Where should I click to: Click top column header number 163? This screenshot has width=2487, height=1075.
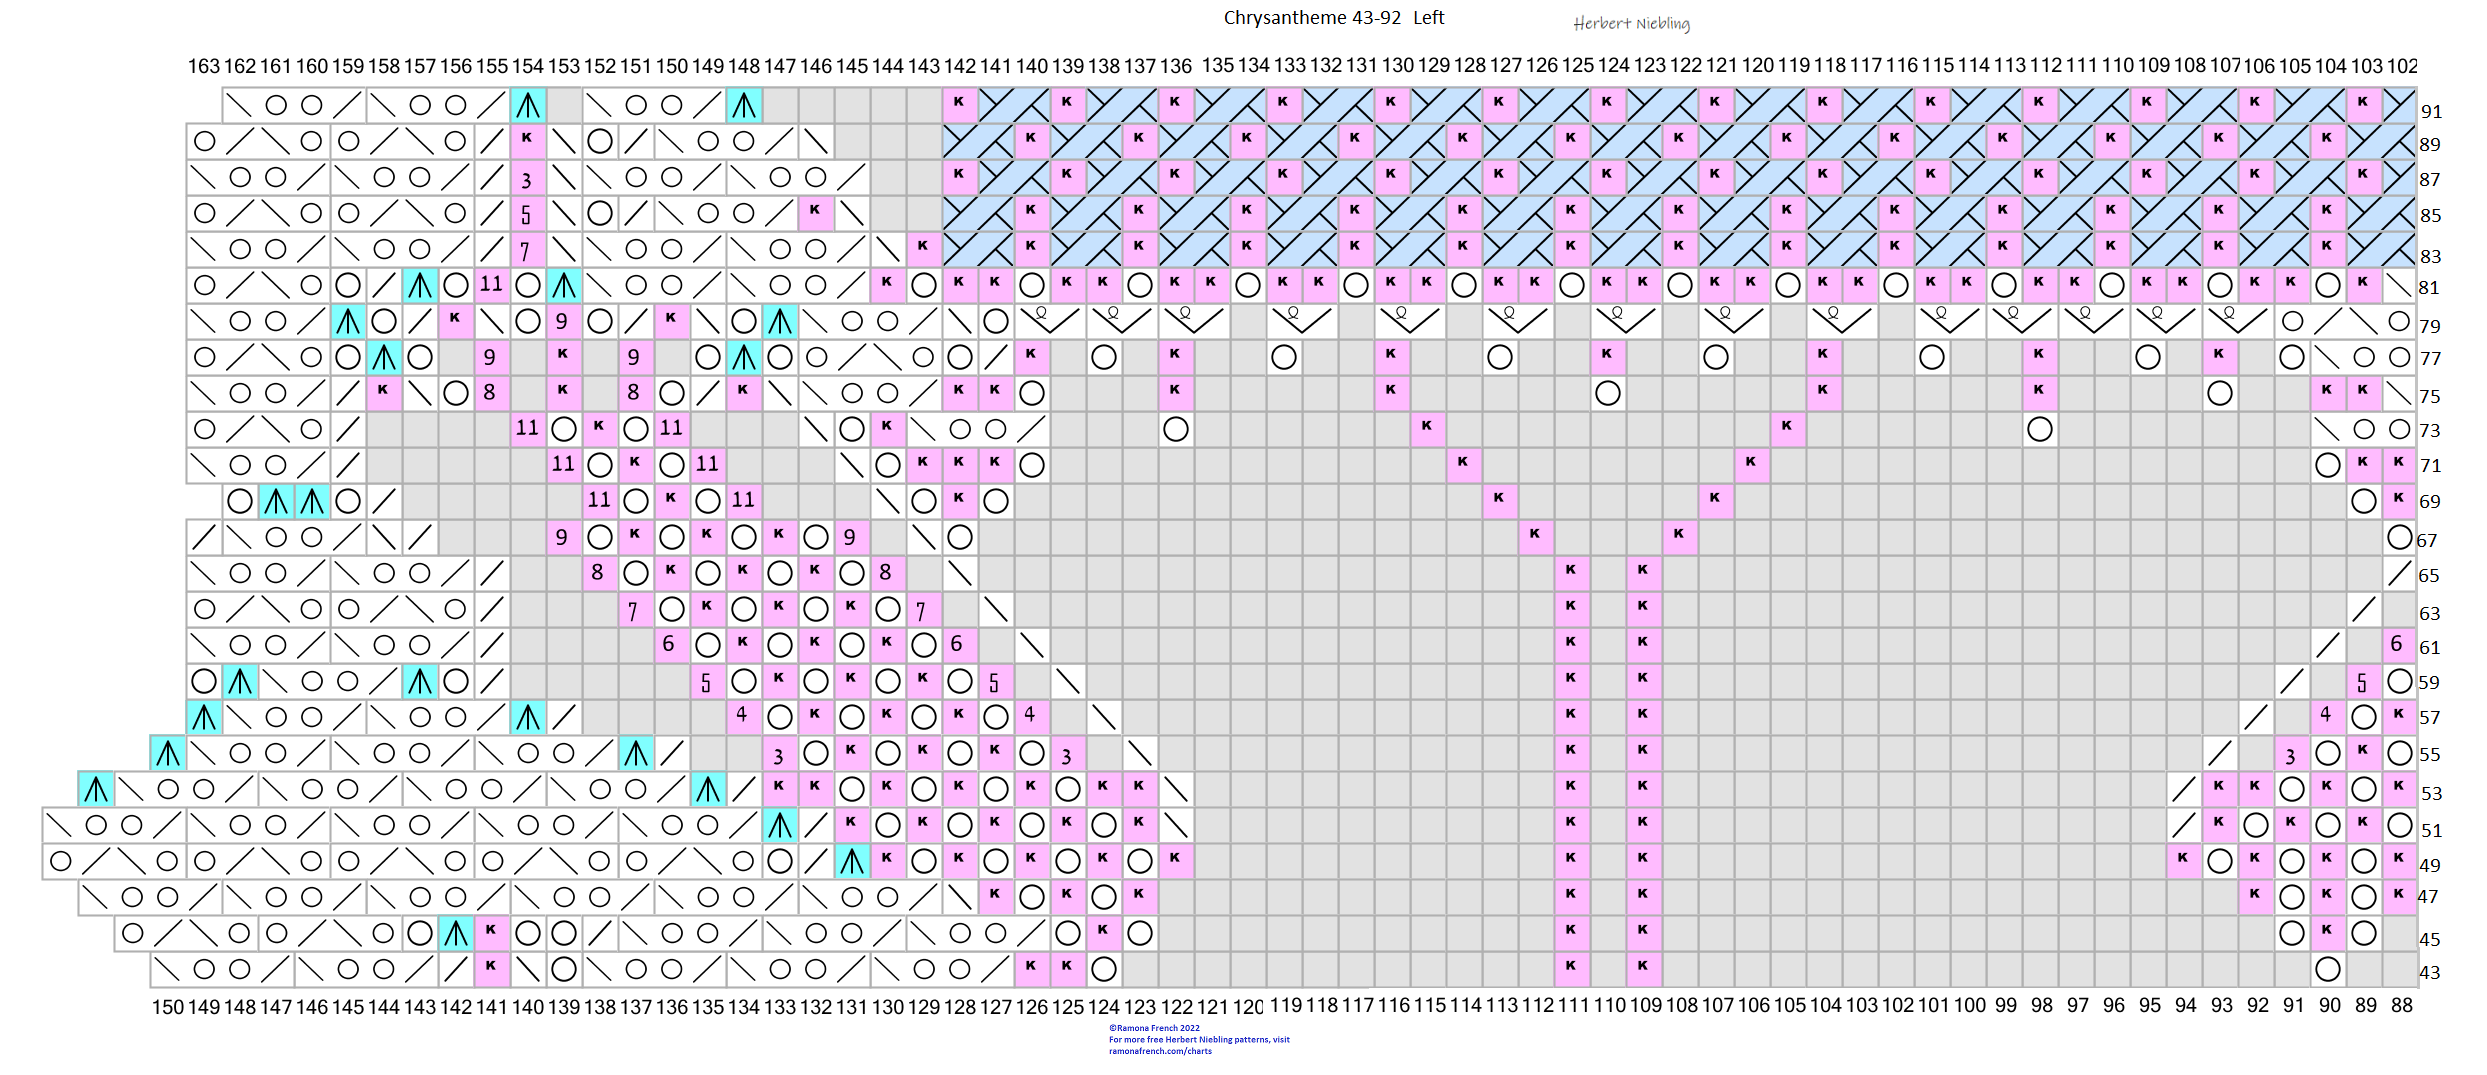(203, 66)
